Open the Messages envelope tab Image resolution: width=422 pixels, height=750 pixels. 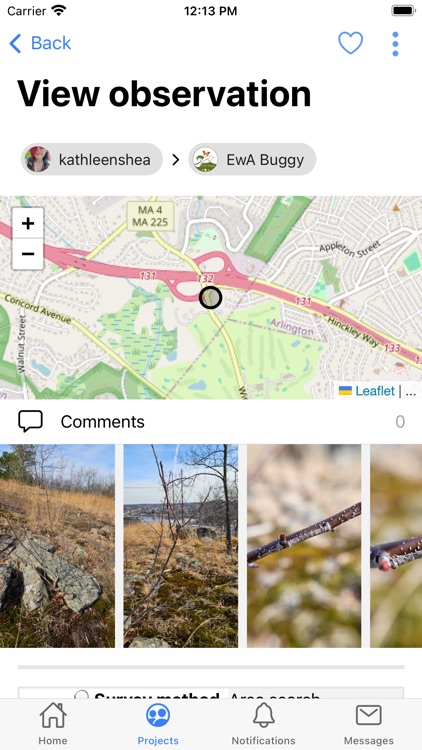[369, 724]
